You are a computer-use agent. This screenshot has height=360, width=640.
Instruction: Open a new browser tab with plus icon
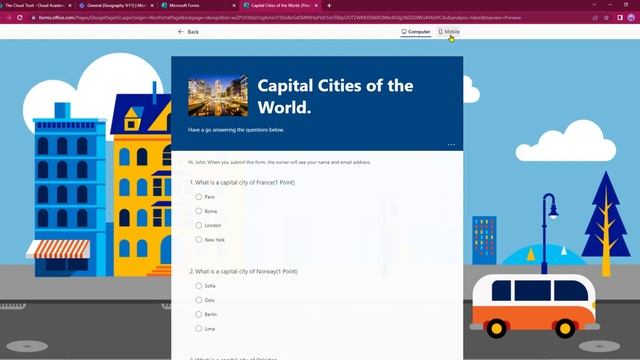(329, 6)
